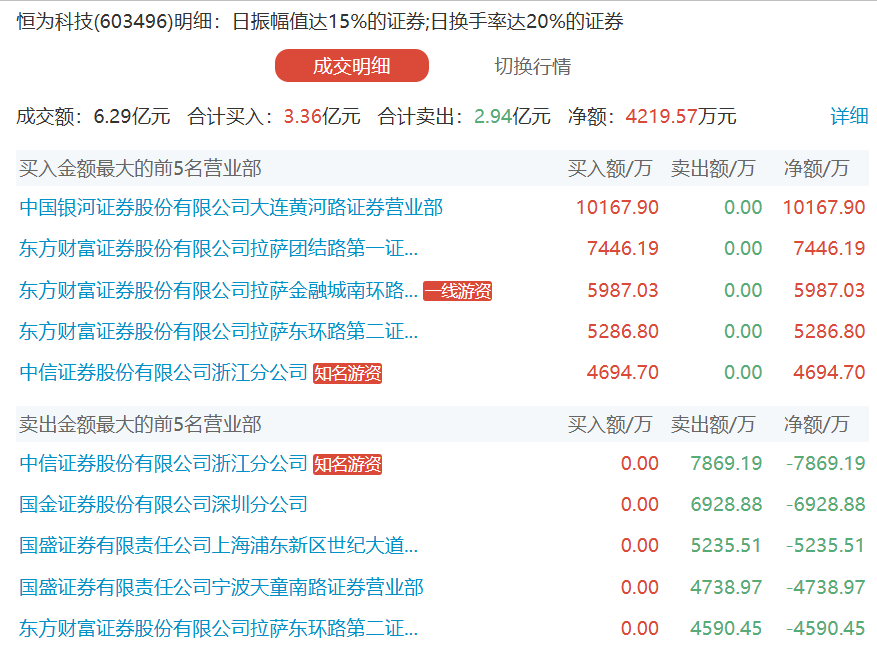The image size is (877, 651).
Task: Click the buy amount 5987.03
Action: tap(623, 290)
